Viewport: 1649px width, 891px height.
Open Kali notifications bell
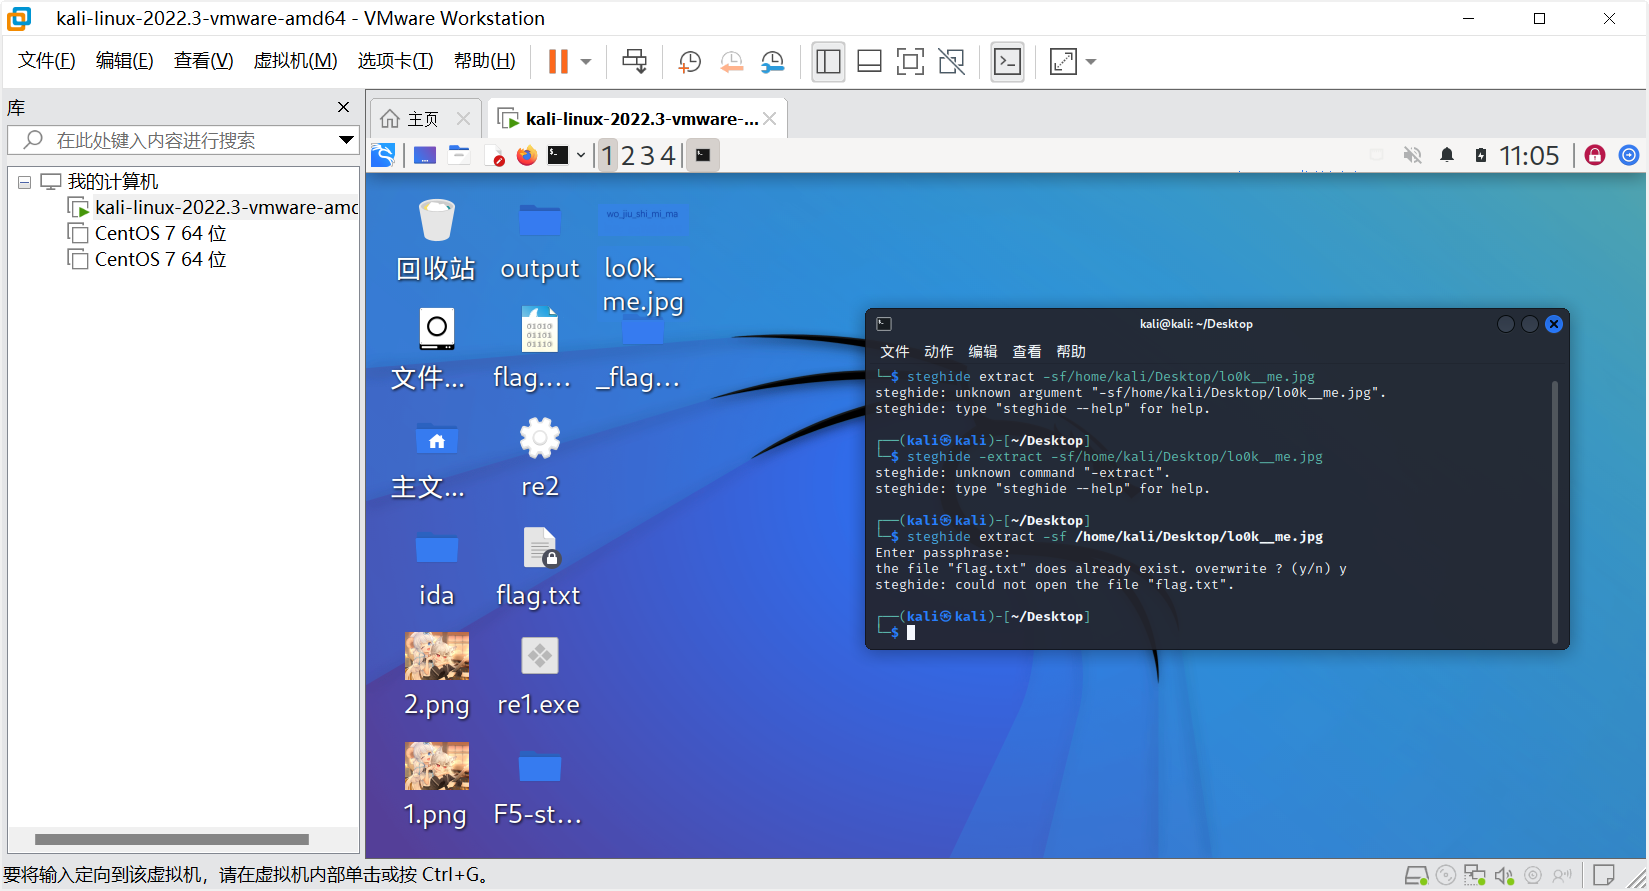coord(1447,155)
